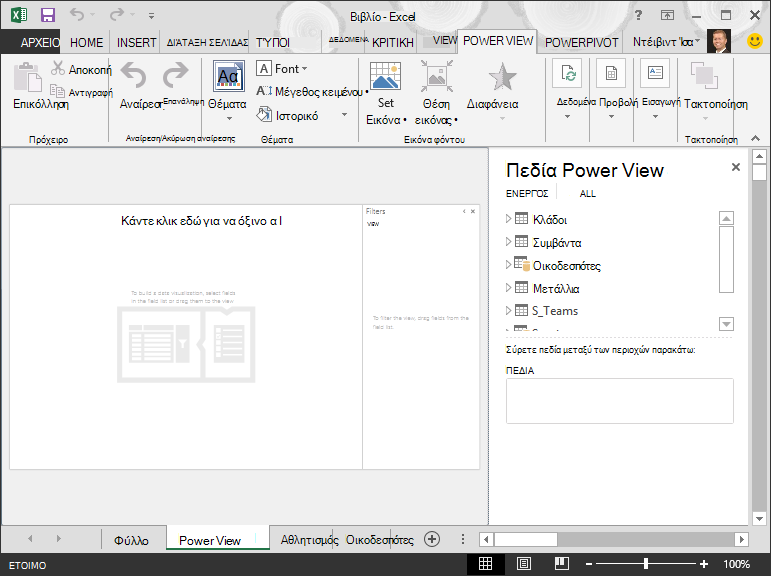Select the ΕΝΕΡΓΟΣ fields filter
The height and width of the screenshot is (576, 771).
527,194
